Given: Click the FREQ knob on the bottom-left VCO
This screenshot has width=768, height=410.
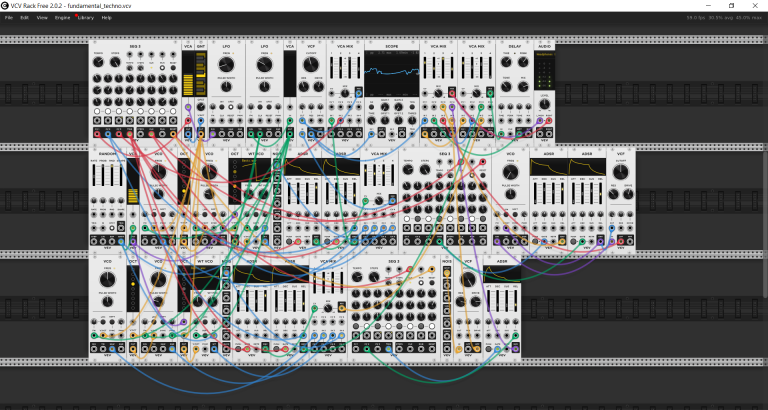Looking at the screenshot, I should 107,279.
